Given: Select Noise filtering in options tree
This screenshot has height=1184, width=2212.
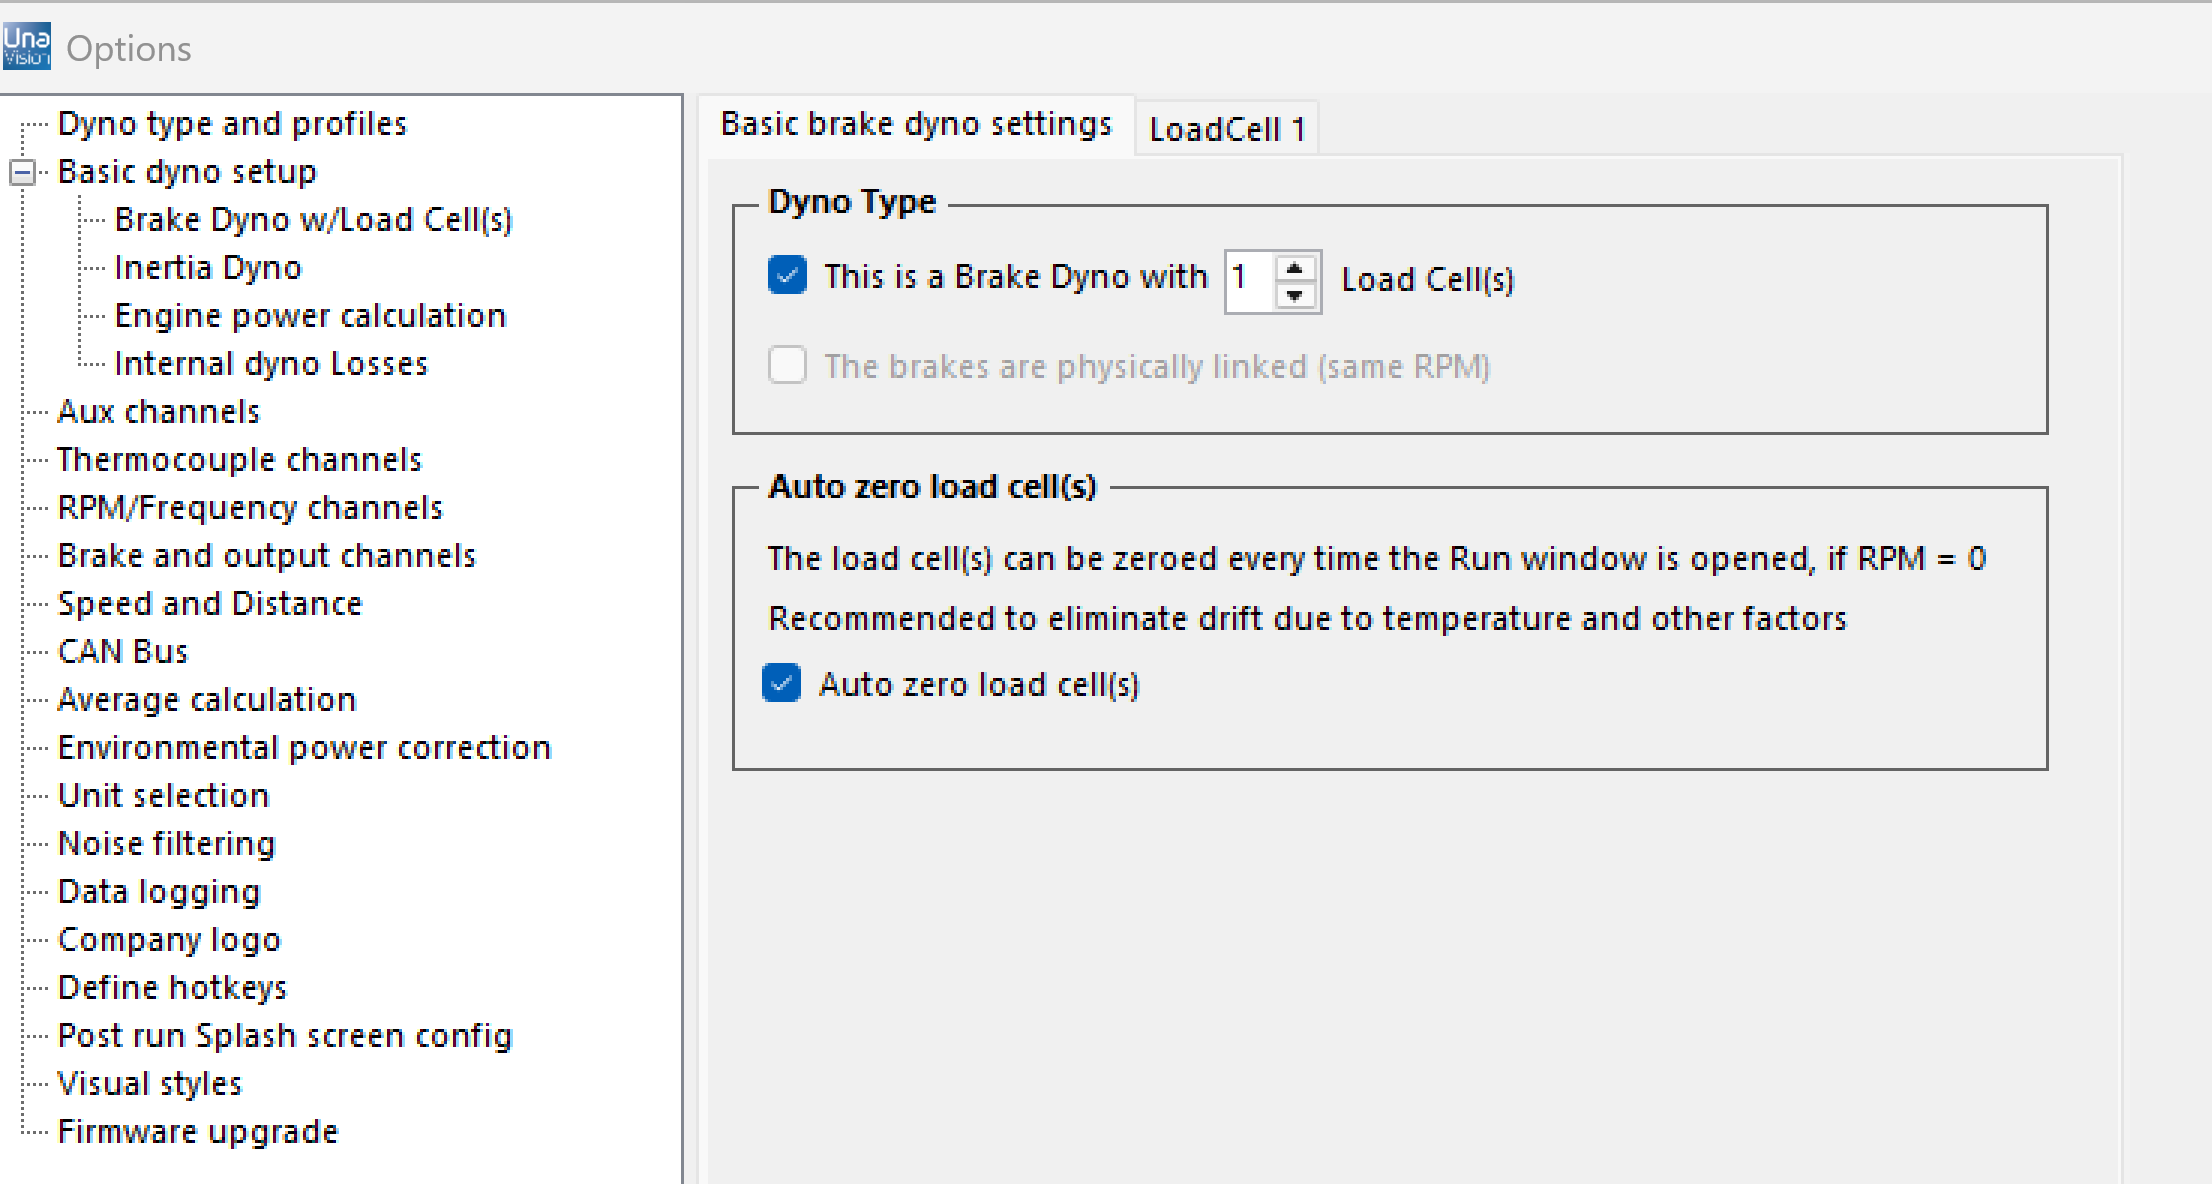Looking at the screenshot, I should (166, 844).
